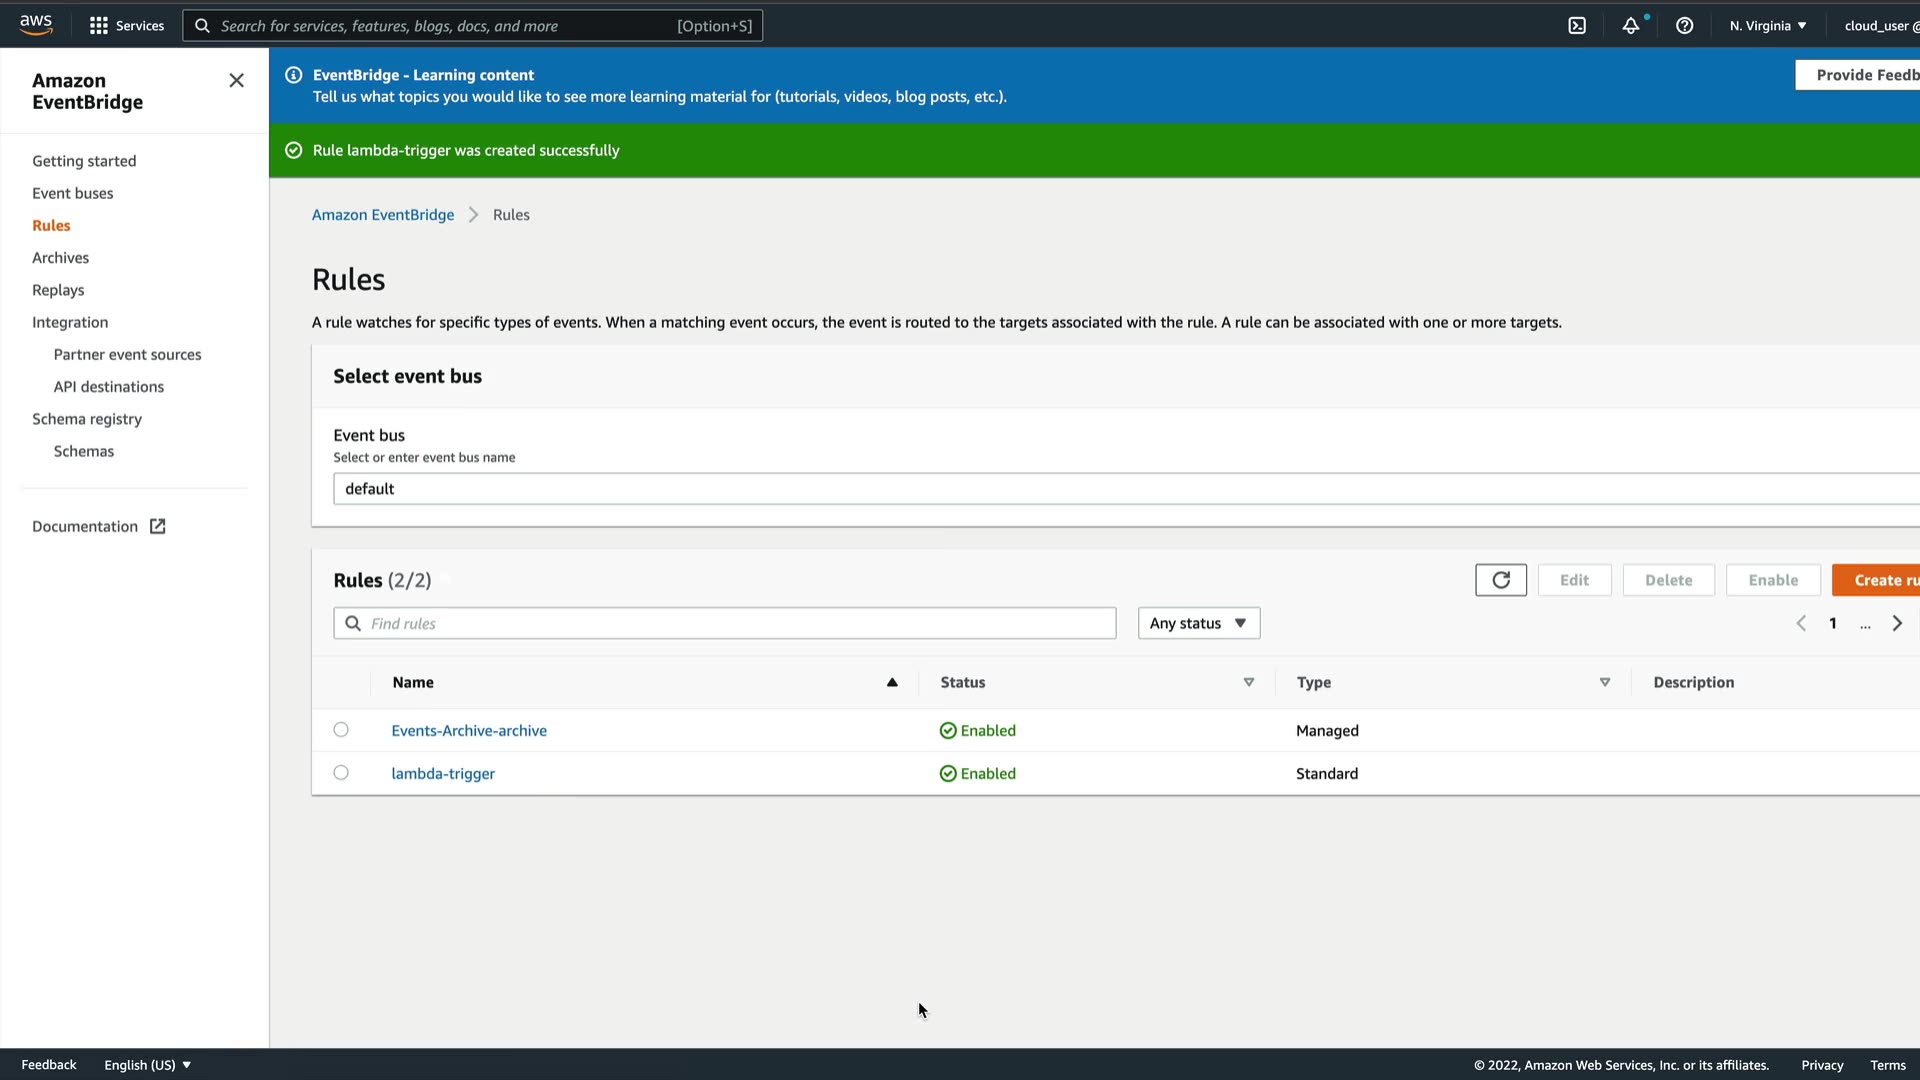
Task: Open the N. Virginia region dropdown
Action: pos(1767,26)
